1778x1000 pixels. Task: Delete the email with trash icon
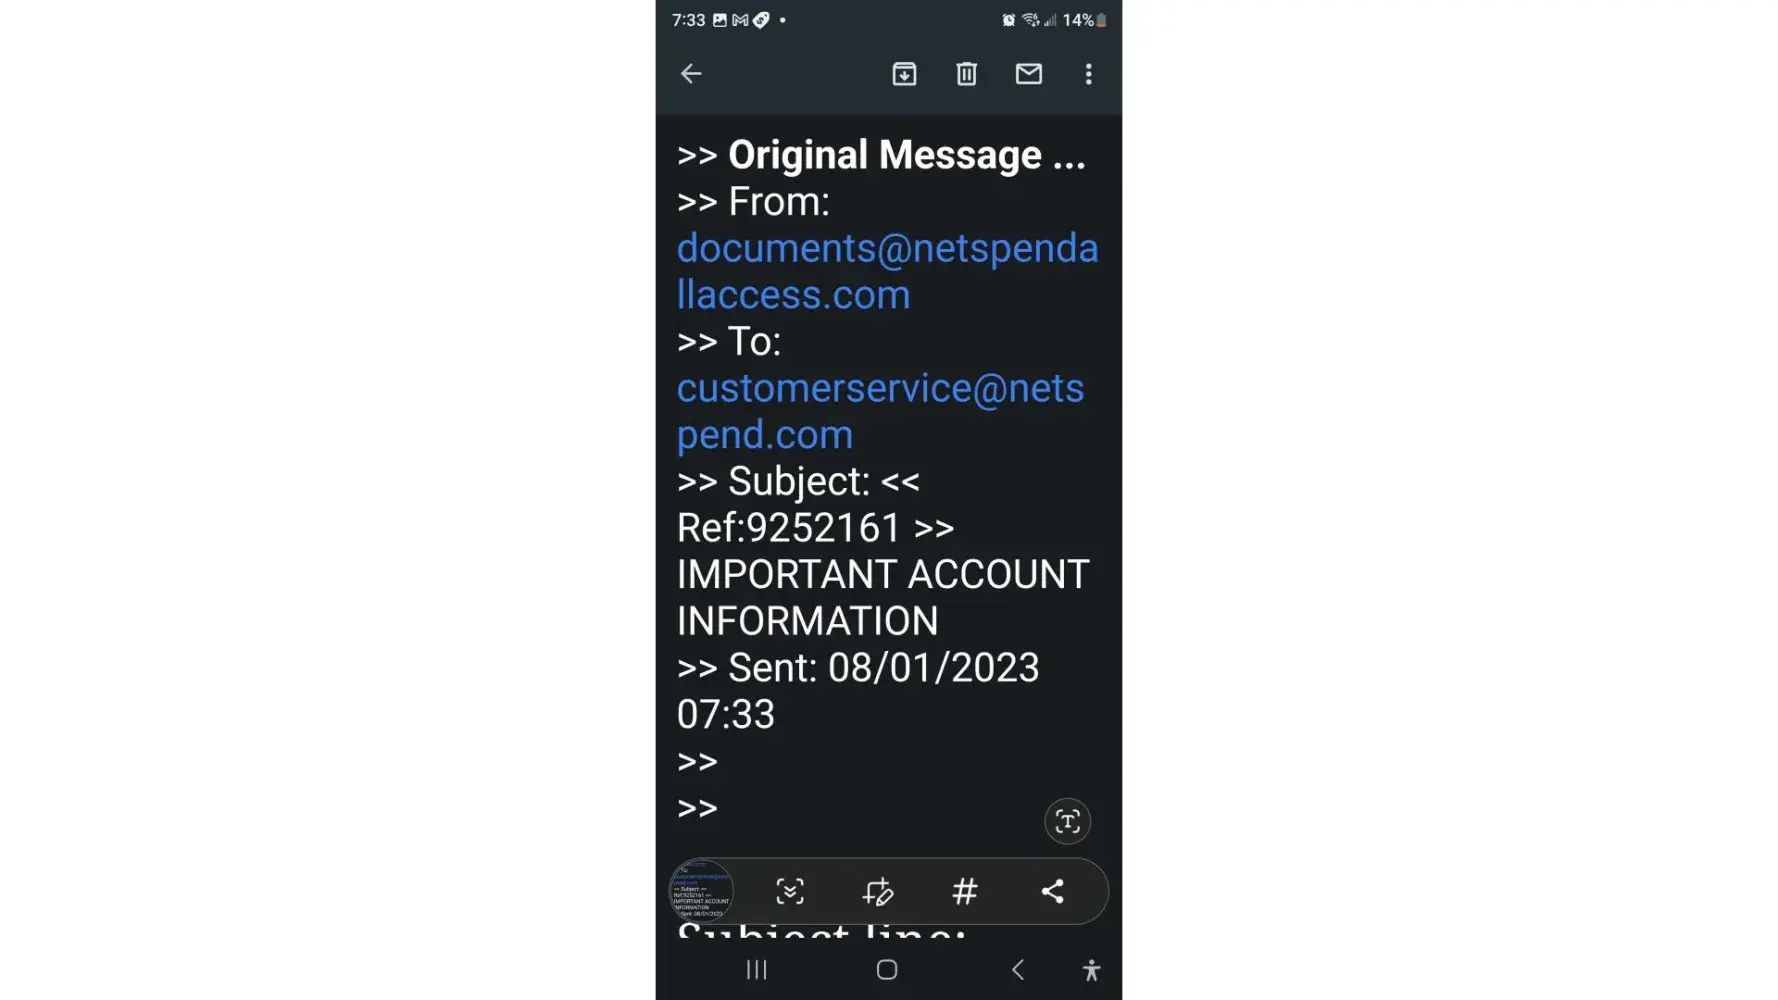click(966, 74)
